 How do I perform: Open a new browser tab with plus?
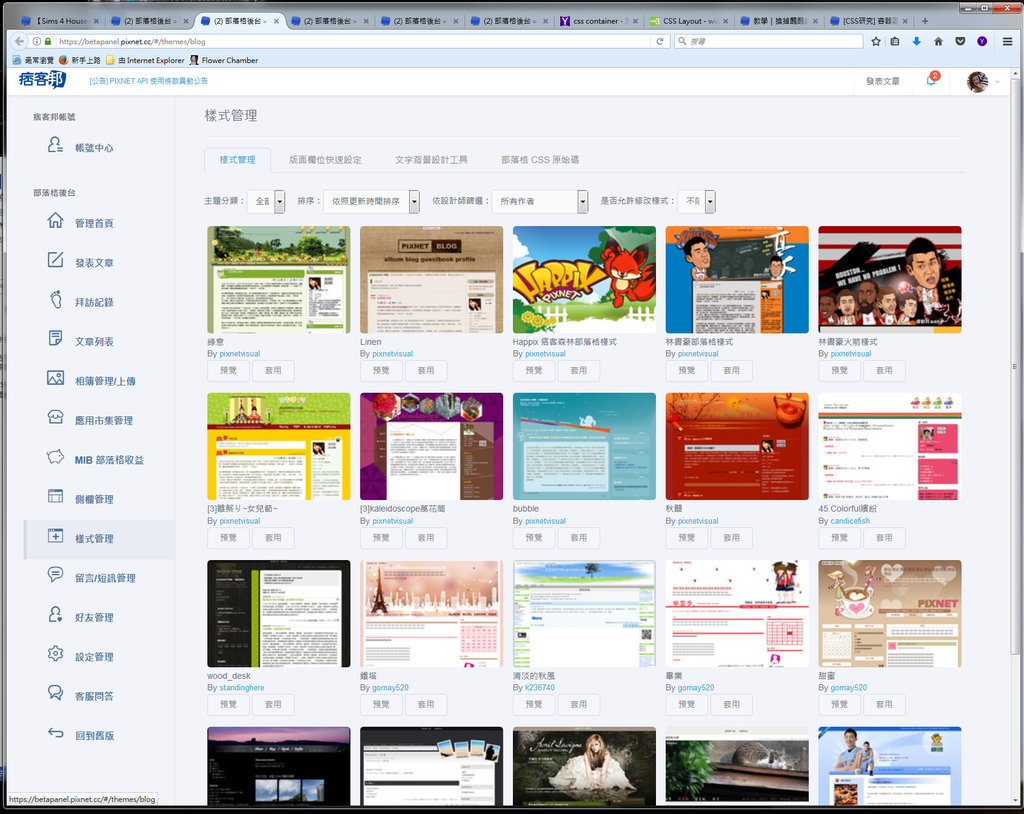coord(925,21)
